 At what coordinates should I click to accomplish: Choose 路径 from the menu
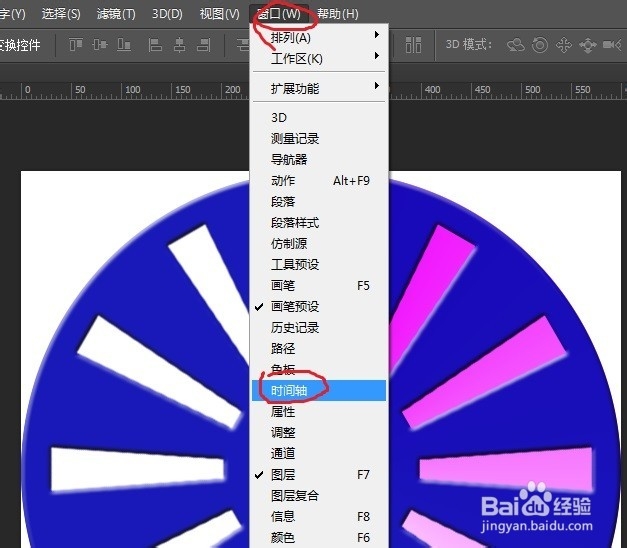[x=319, y=348]
